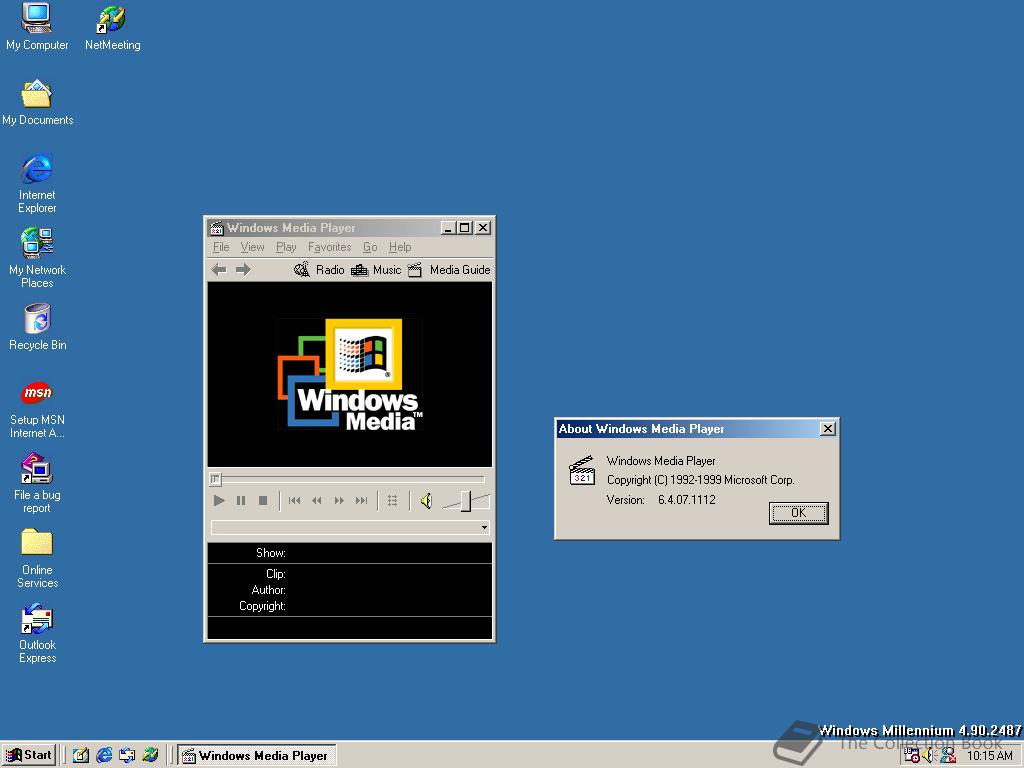Select the Online Services folder icon
Screen dimensions: 1024x768
click(37, 558)
